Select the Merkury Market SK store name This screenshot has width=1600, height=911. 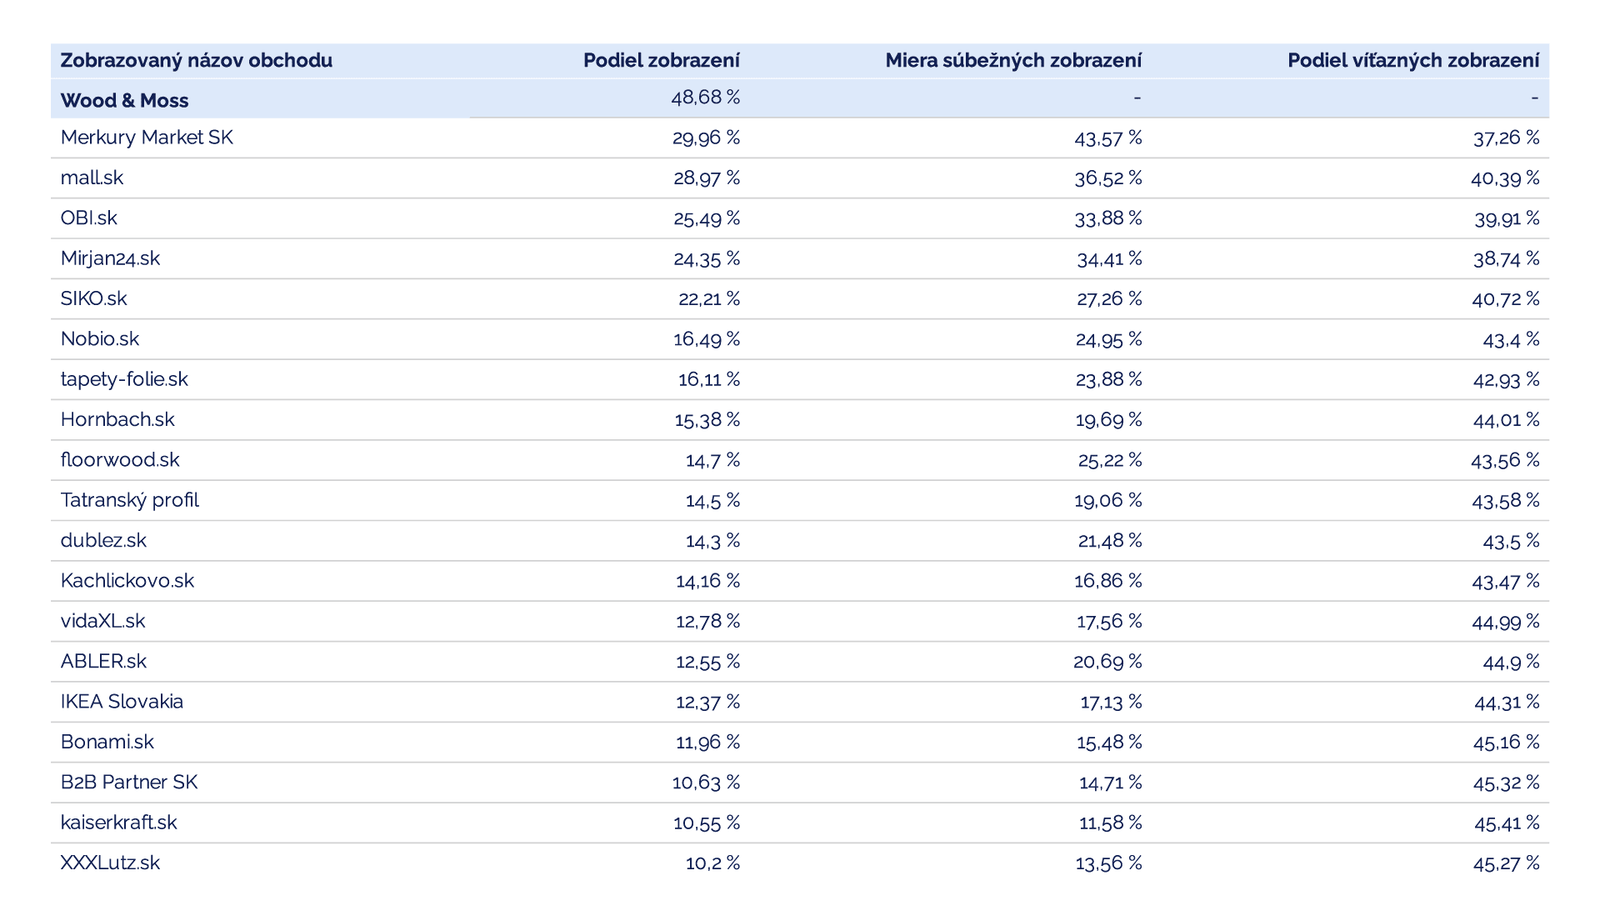pyautogui.click(x=146, y=137)
